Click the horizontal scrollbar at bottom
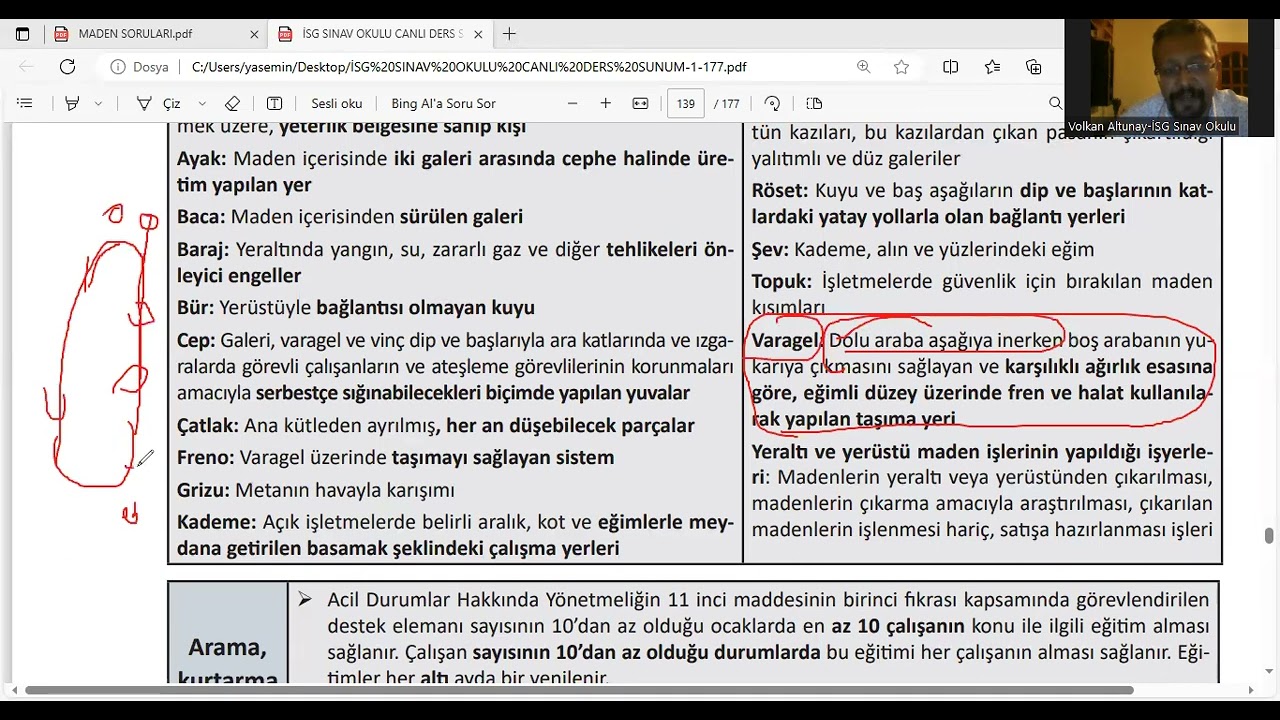Viewport: 1280px width, 720px height. pos(579,690)
